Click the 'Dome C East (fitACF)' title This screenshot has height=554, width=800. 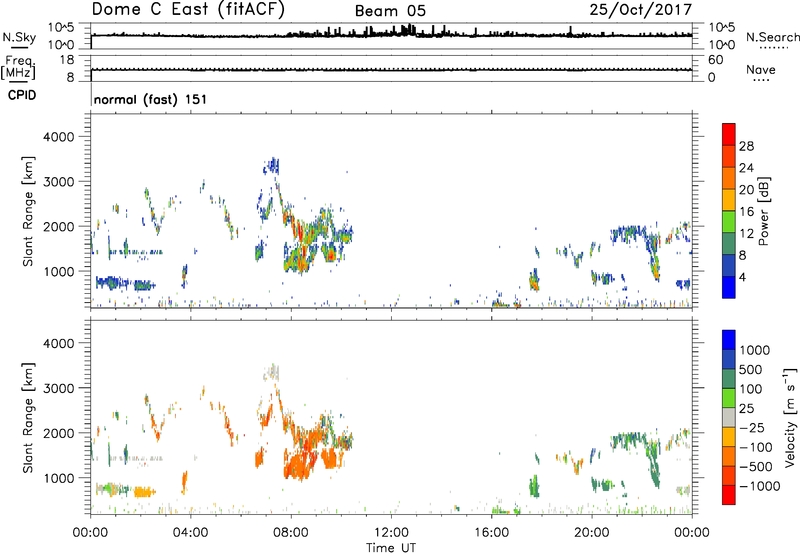[188, 10]
